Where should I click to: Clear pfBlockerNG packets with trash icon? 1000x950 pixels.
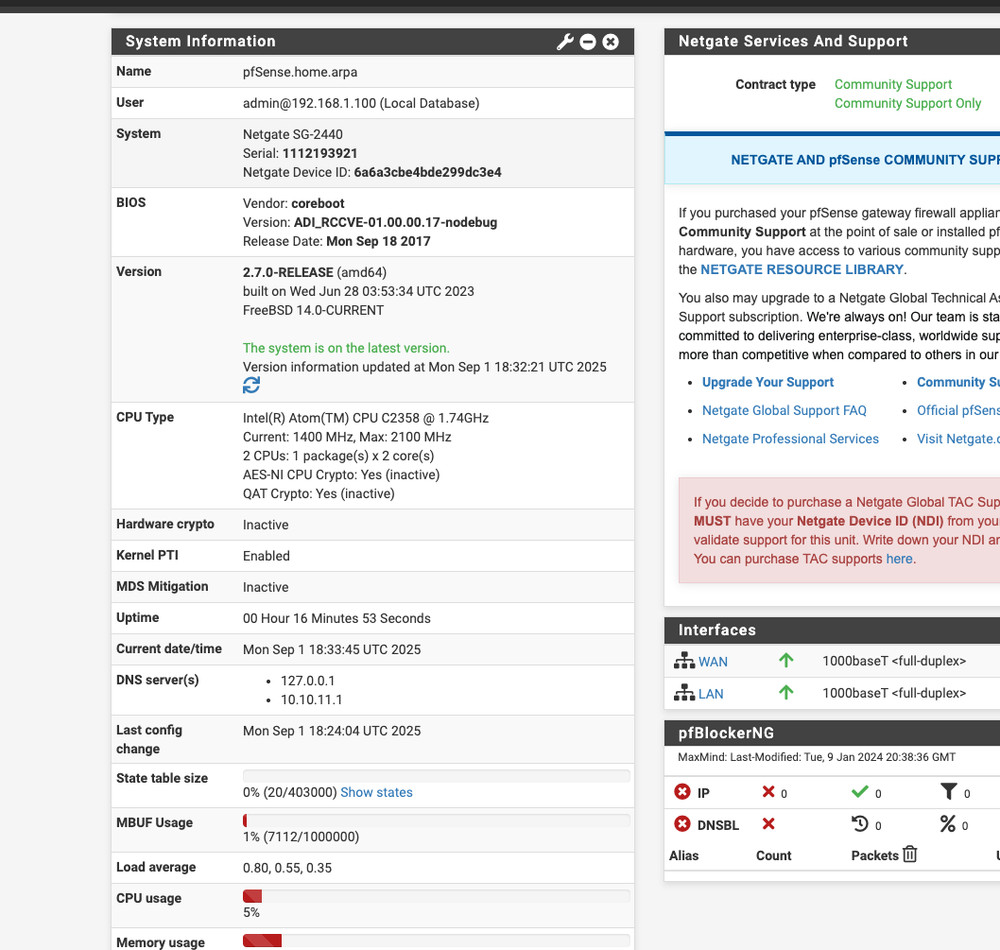tap(910, 854)
